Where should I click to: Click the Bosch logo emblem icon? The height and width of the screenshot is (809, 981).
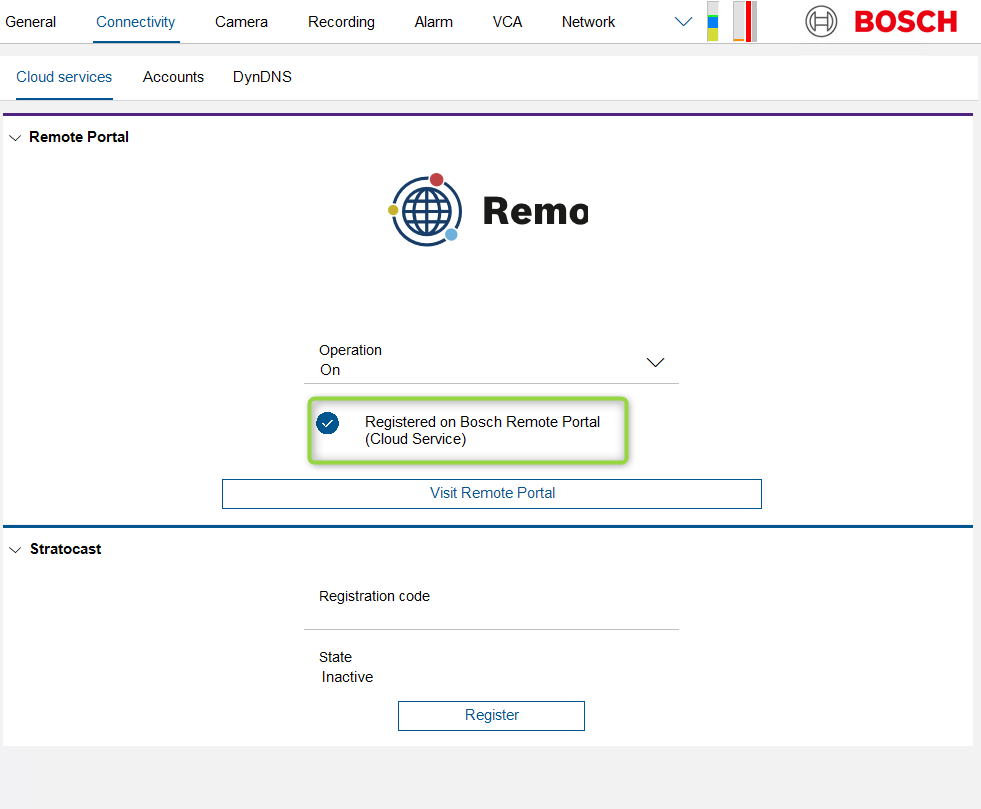(x=821, y=21)
